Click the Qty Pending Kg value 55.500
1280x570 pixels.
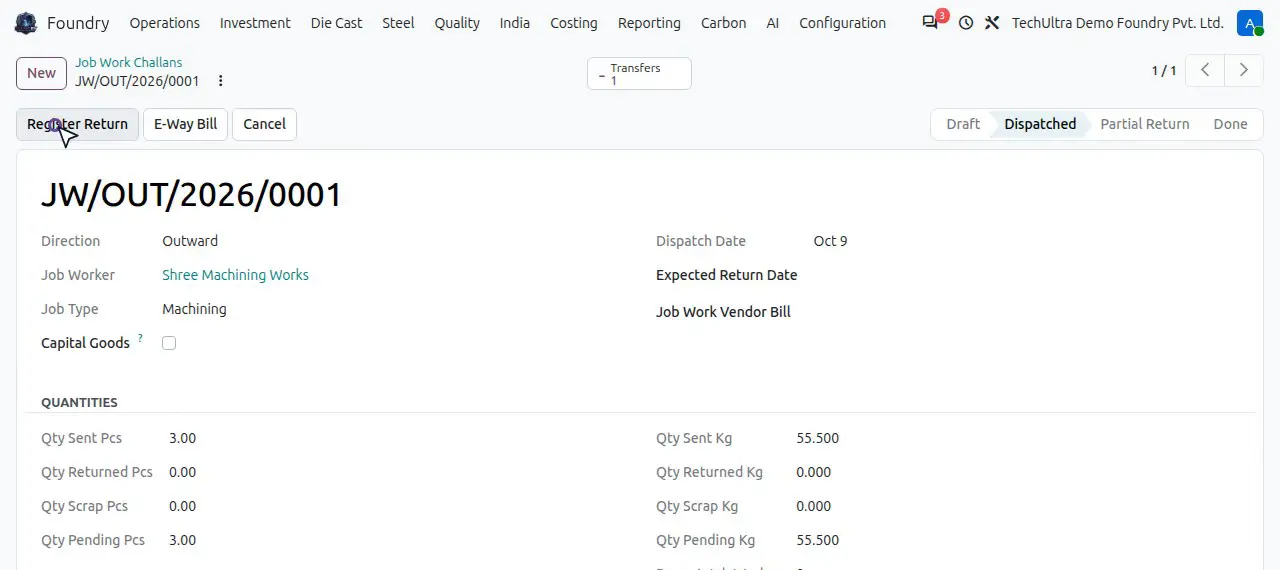pyautogui.click(x=817, y=540)
